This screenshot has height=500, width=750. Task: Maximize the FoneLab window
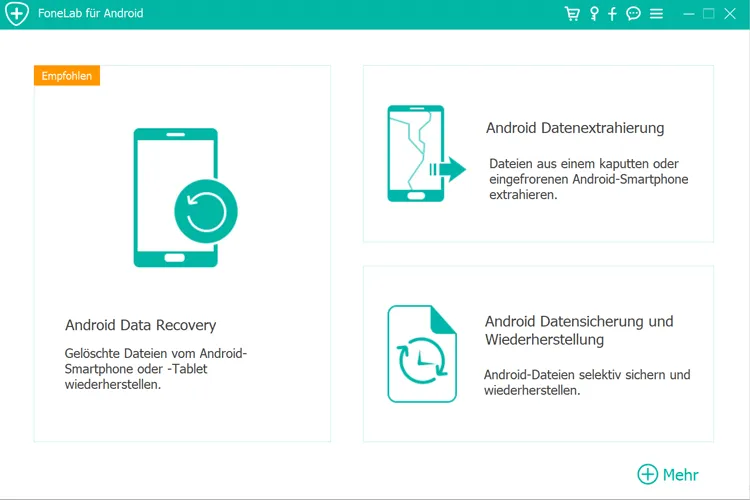[708, 14]
